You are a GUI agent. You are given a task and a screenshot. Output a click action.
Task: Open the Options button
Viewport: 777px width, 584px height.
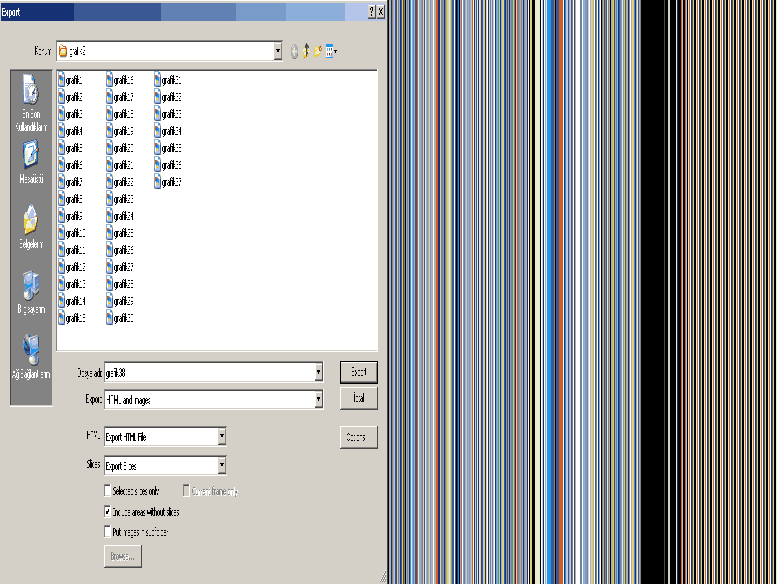click(359, 437)
